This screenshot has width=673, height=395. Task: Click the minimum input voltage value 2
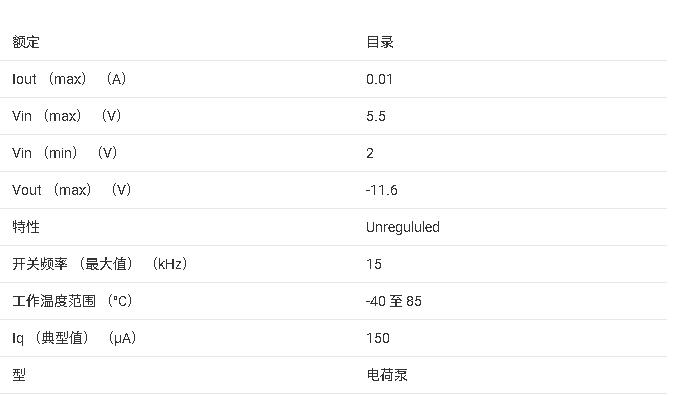(x=370, y=153)
